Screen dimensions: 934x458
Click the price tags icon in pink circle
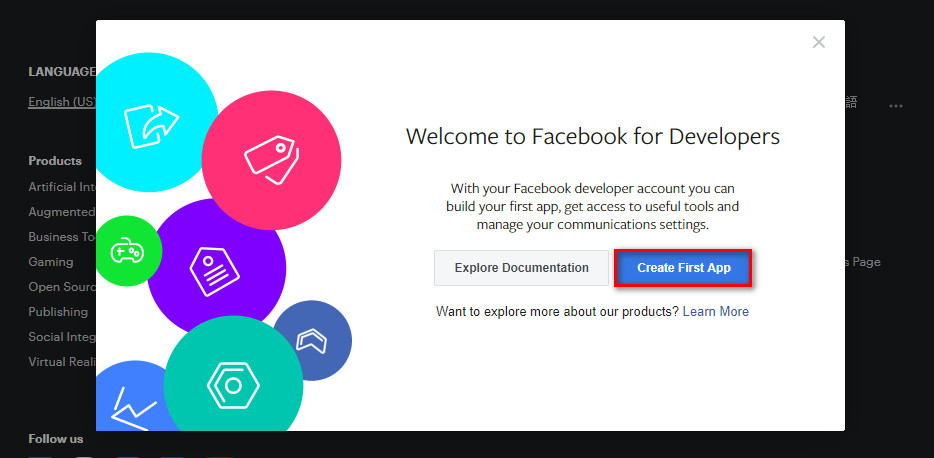tap(272, 160)
